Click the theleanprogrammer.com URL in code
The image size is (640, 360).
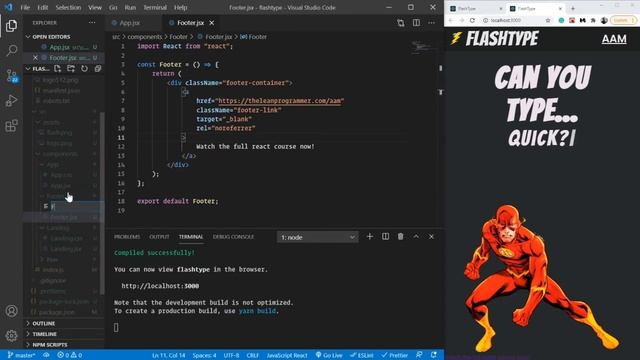point(280,101)
